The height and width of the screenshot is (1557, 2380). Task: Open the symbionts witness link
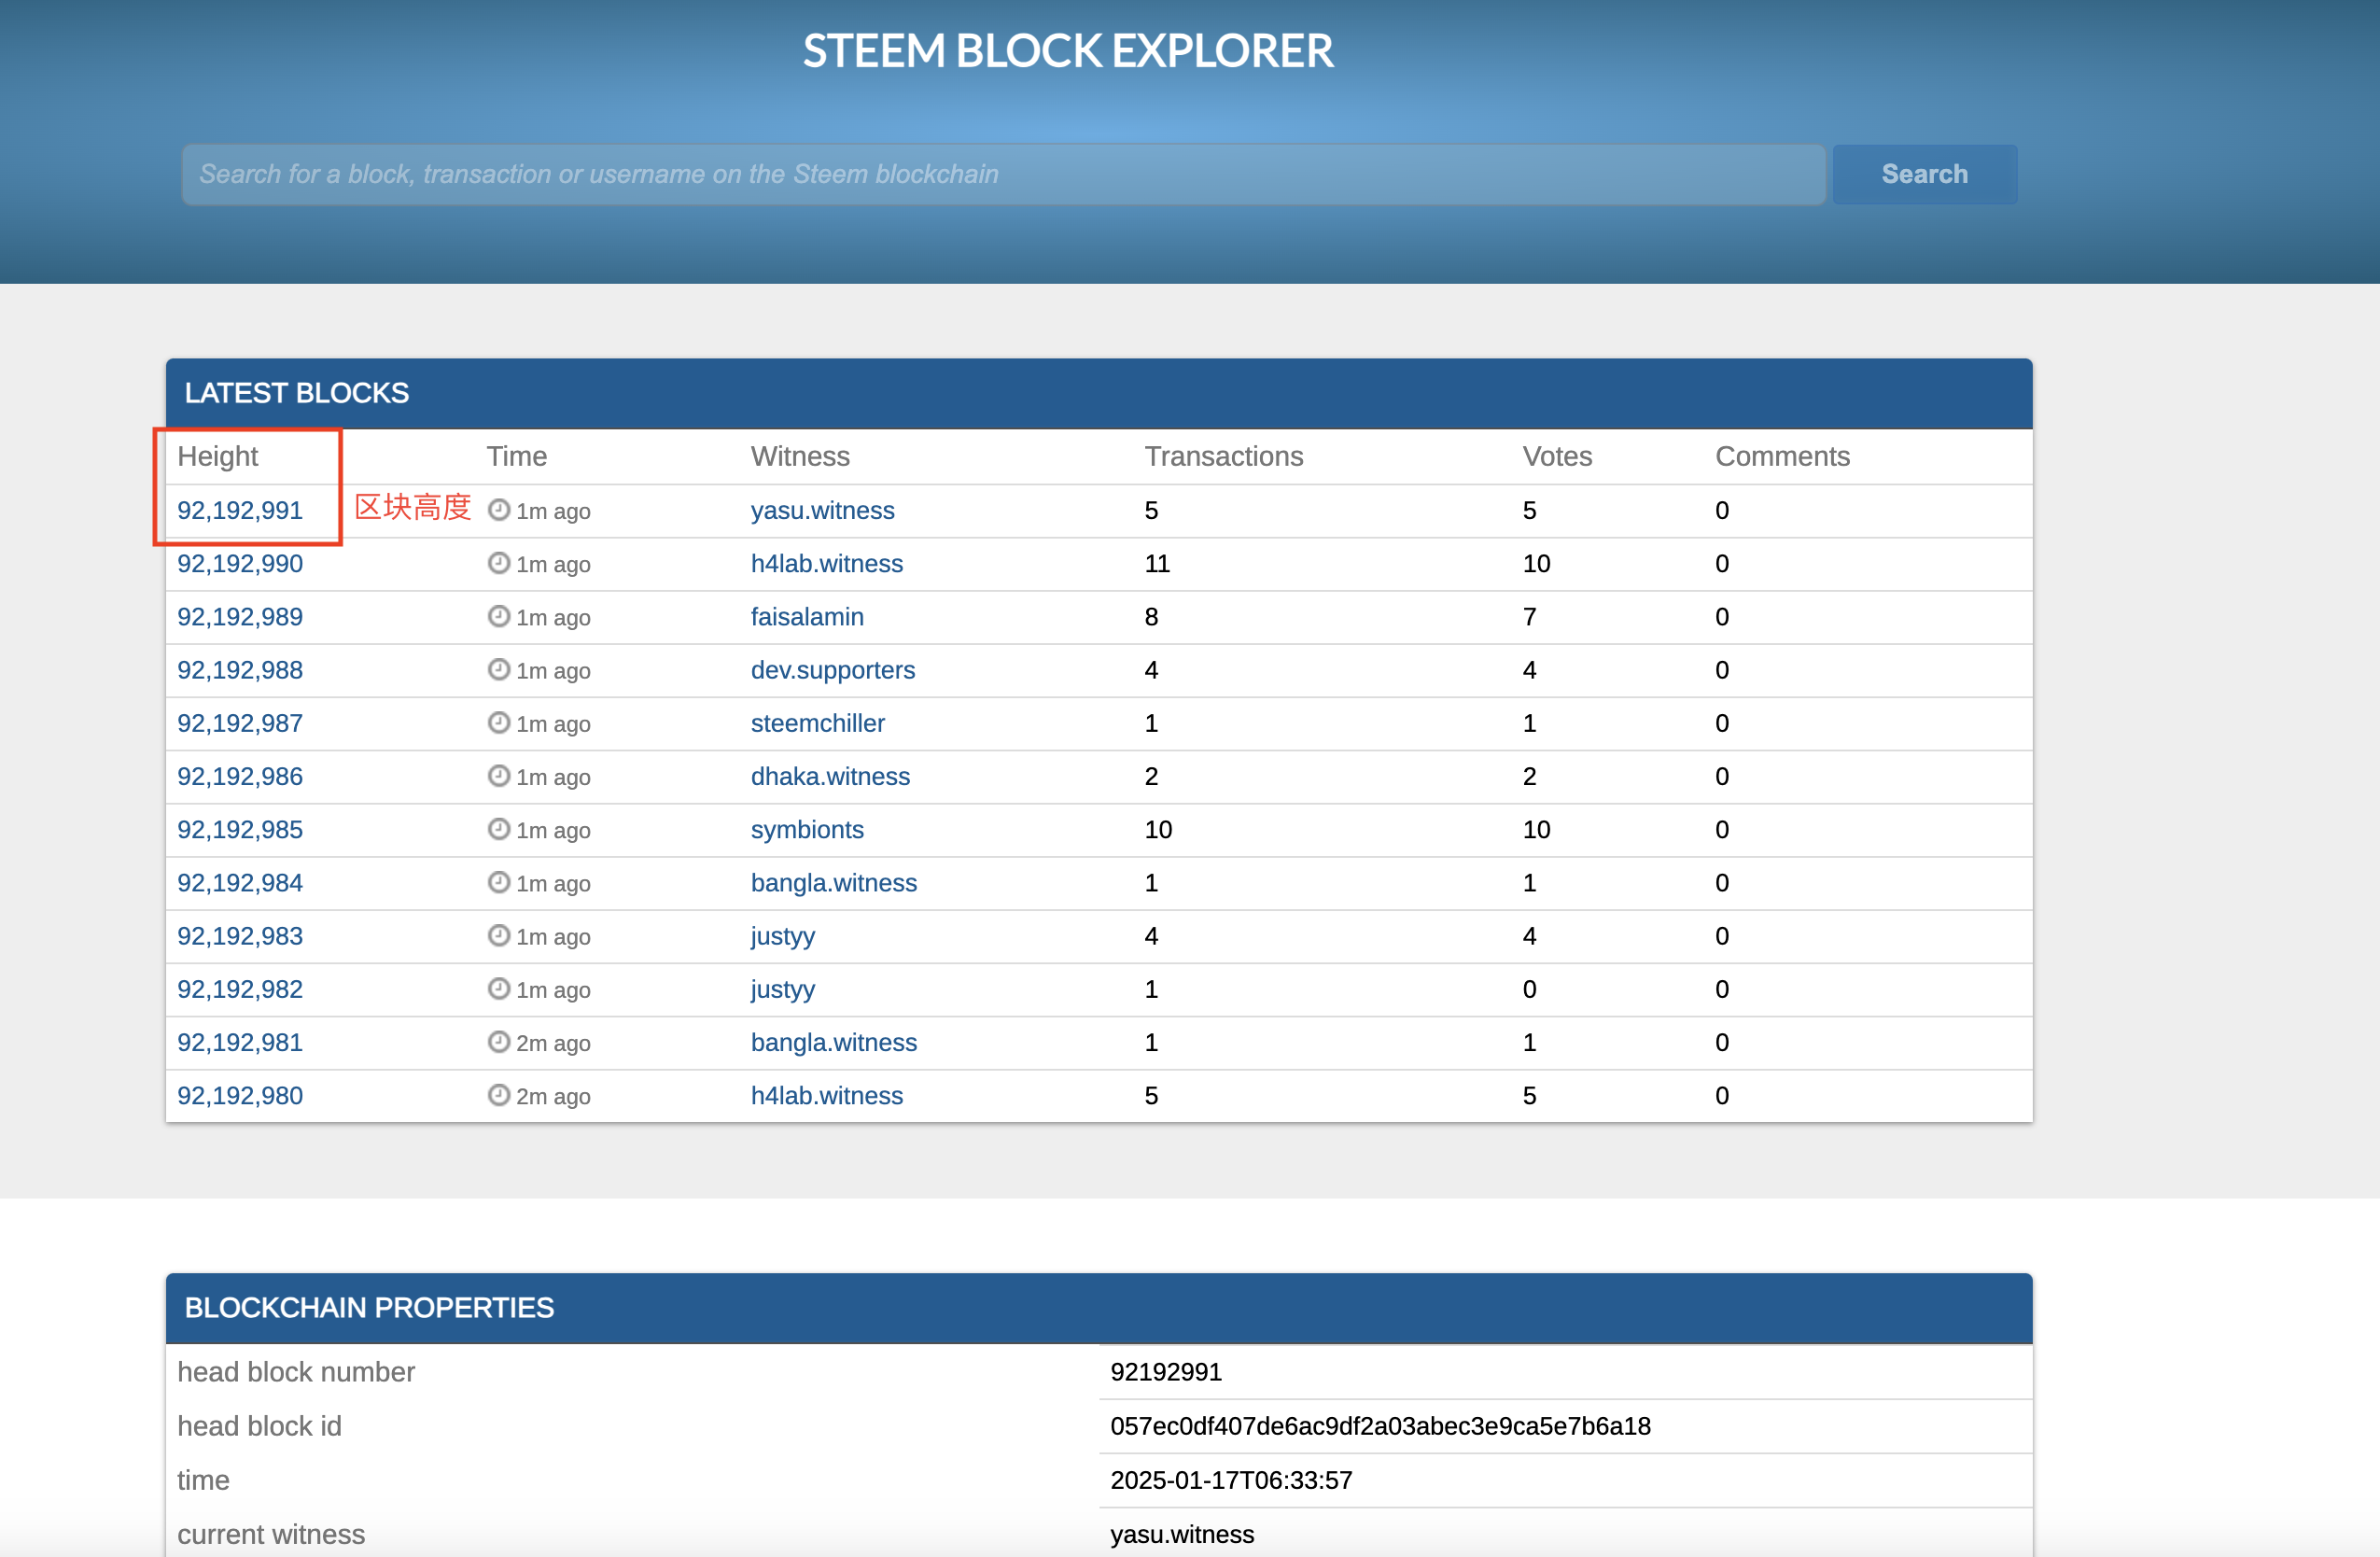(807, 829)
